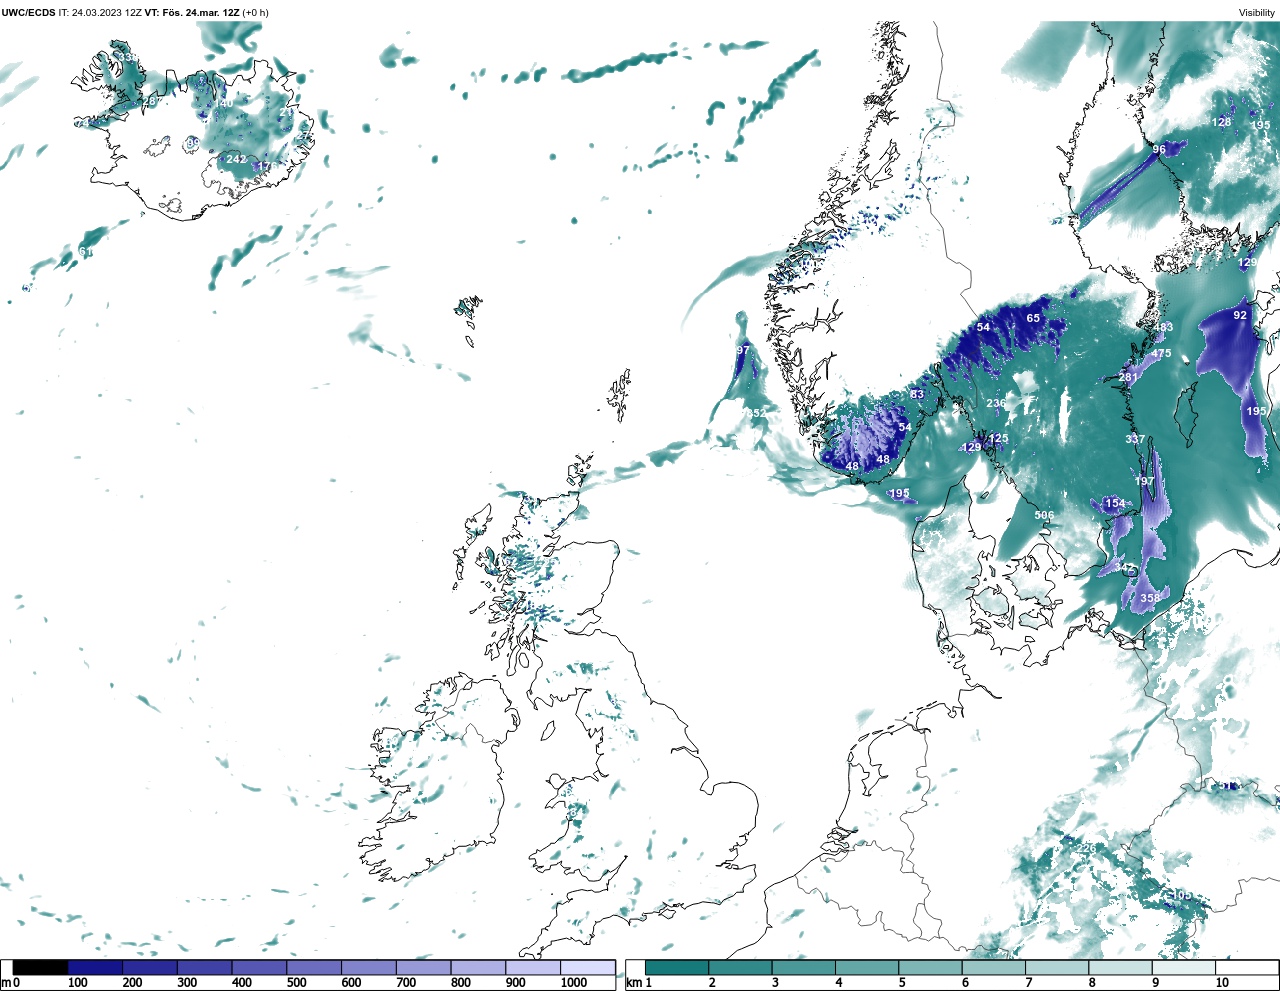Click the visibility value '125' on the map
This screenshot has height=991, width=1280.
pos(998,439)
